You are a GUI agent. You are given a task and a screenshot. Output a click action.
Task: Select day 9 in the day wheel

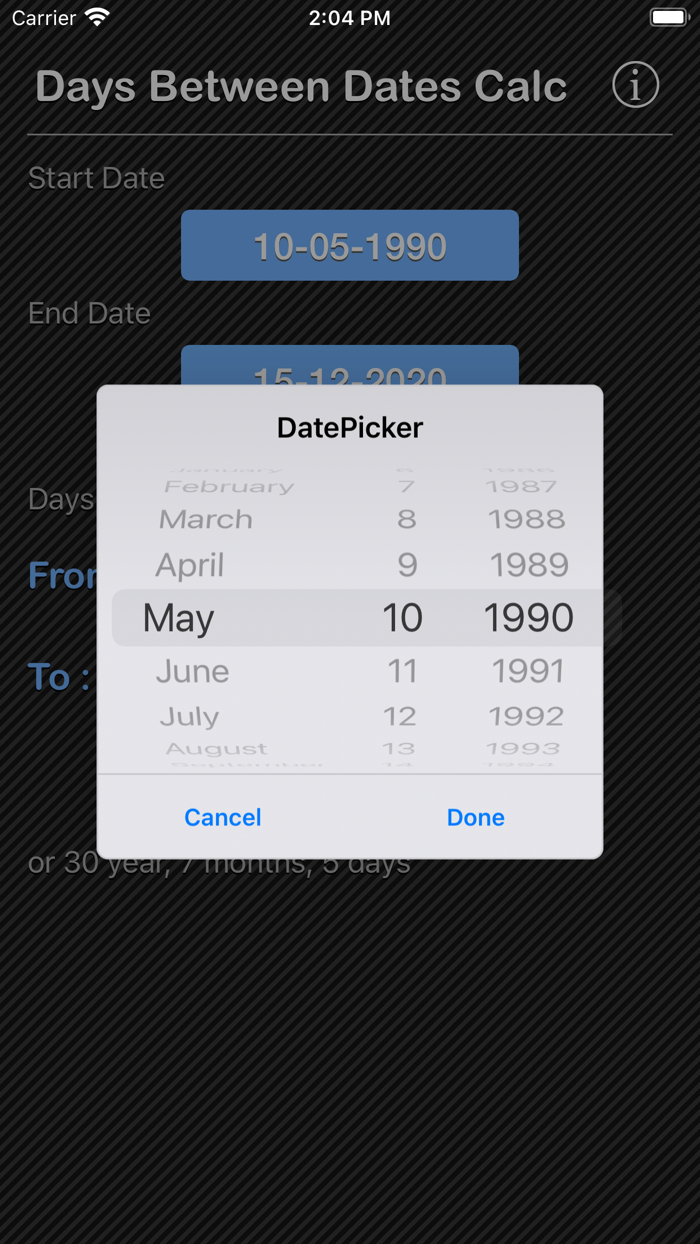405,565
